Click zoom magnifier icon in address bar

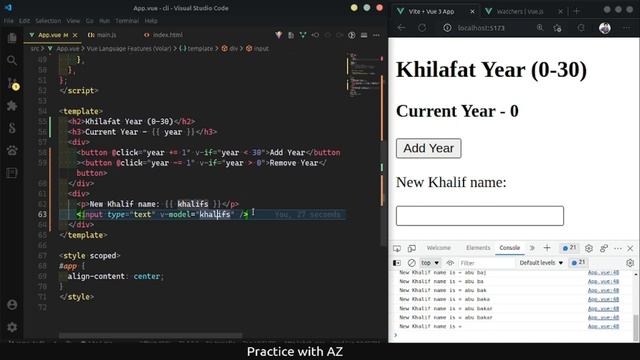click(x=540, y=28)
